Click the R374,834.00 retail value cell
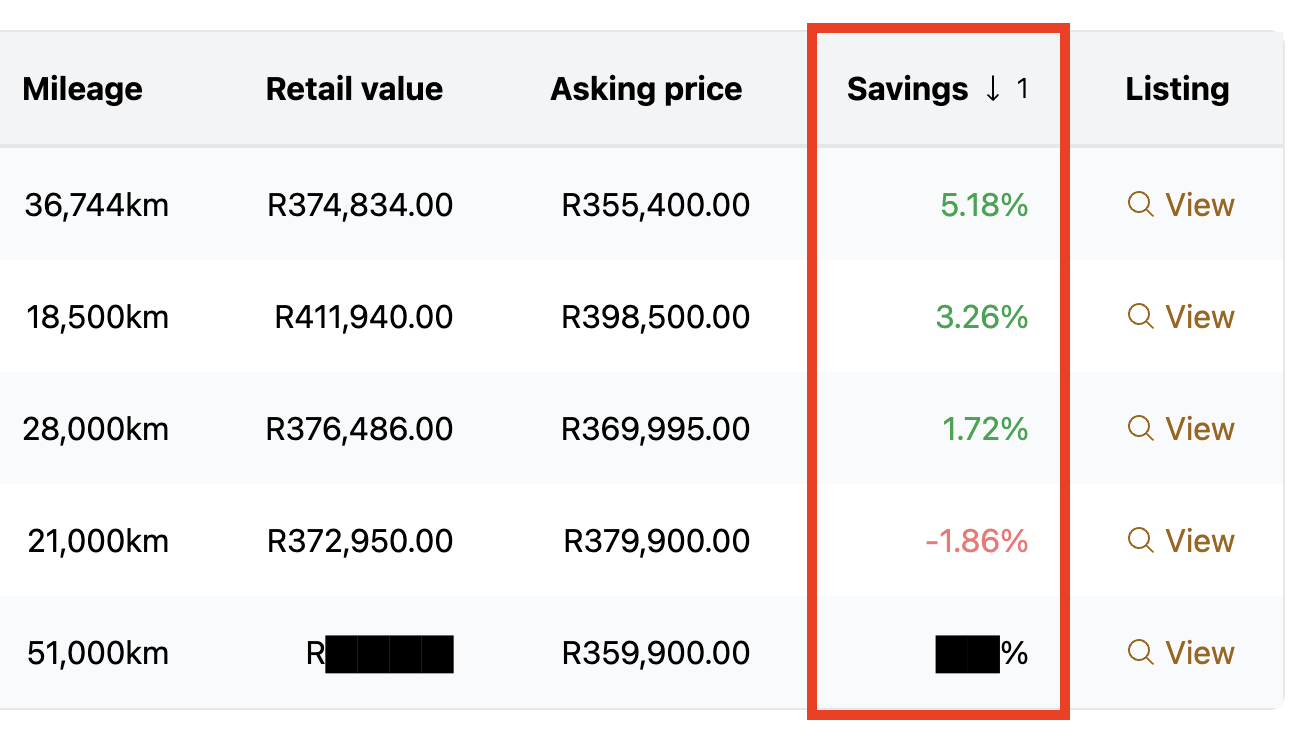The width and height of the screenshot is (1313, 748). point(360,205)
